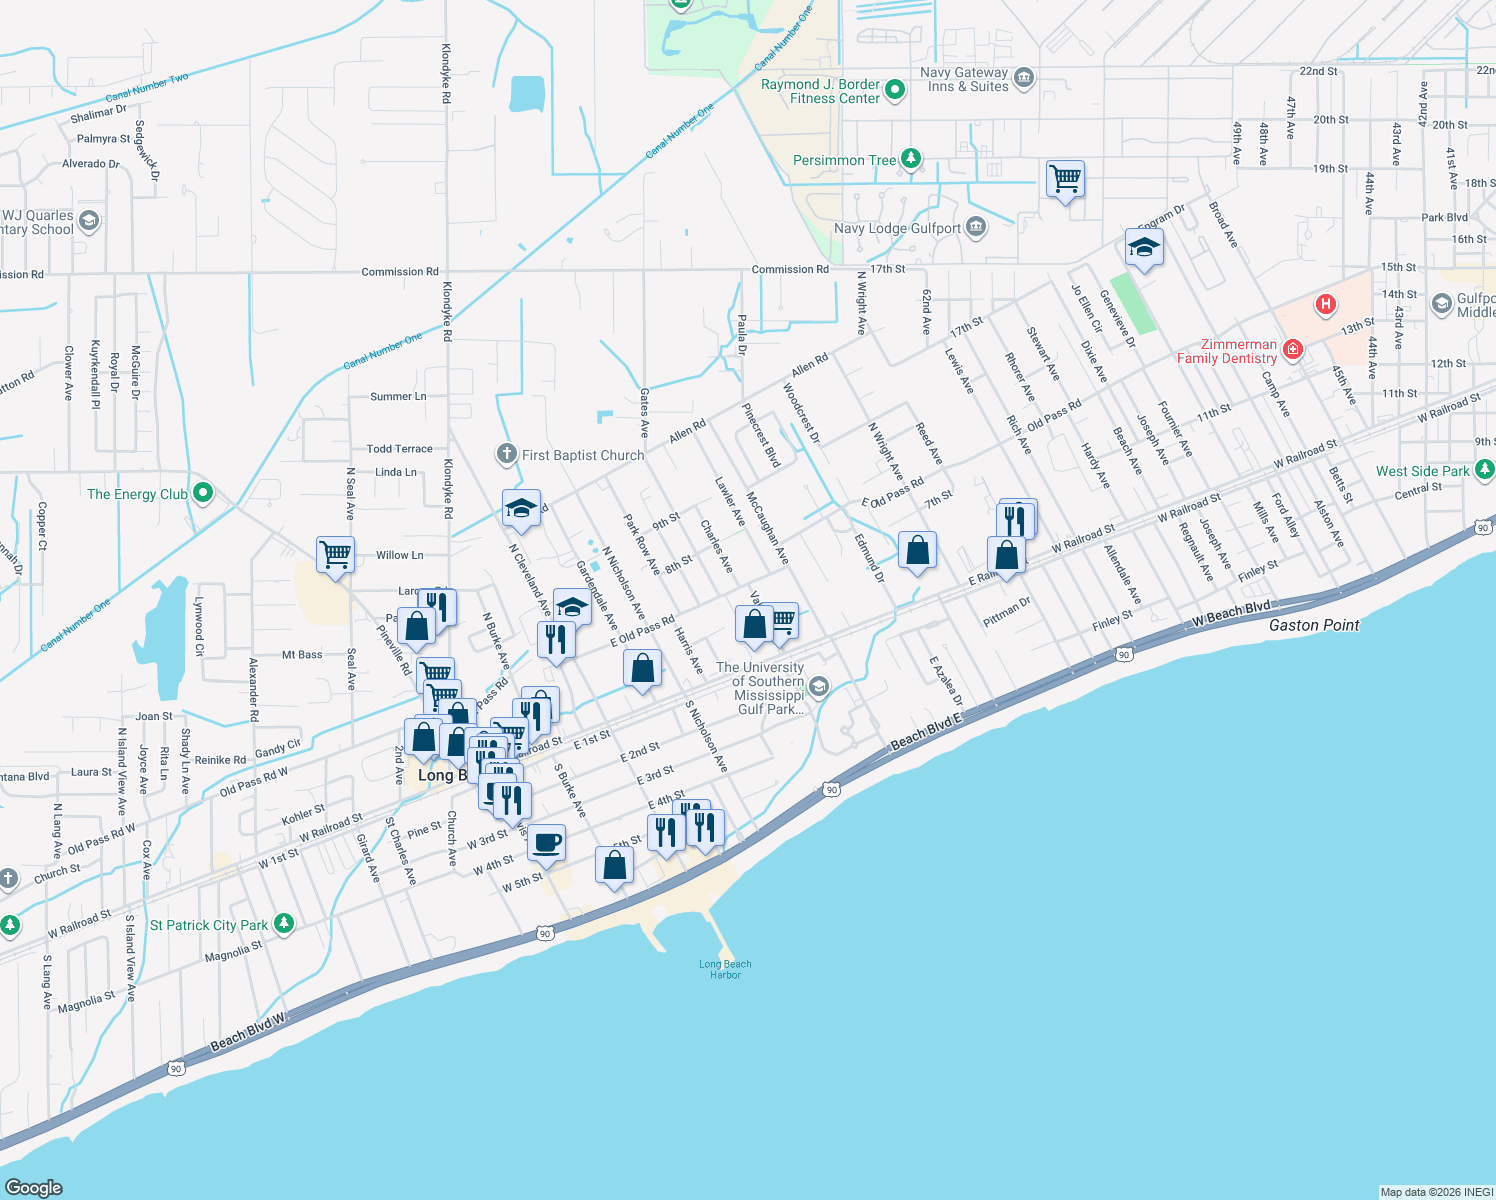Click The Energy Club marker
Viewport: 1496px width, 1200px height.
[204, 492]
